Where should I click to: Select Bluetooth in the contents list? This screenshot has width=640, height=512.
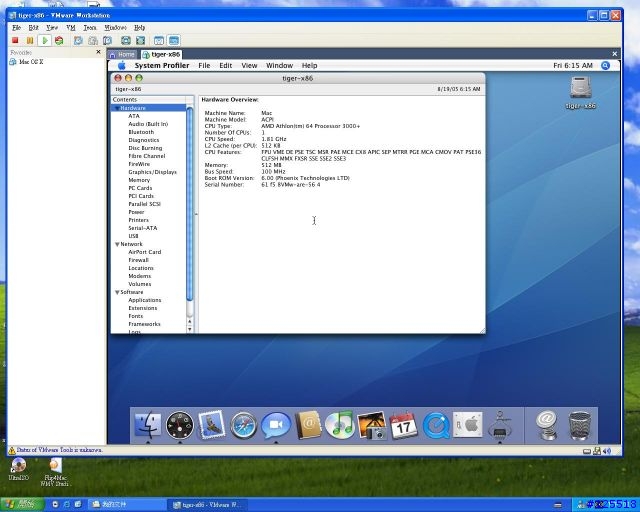tap(141, 132)
